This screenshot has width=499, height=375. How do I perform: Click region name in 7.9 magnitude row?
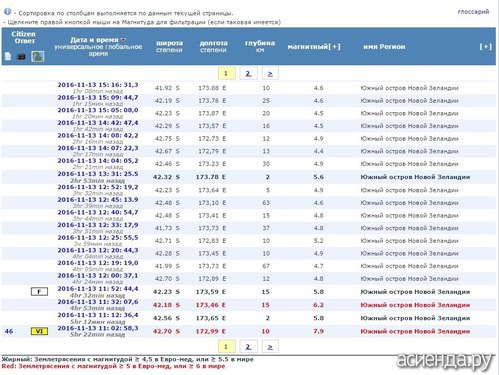click(x=415, y=332)
